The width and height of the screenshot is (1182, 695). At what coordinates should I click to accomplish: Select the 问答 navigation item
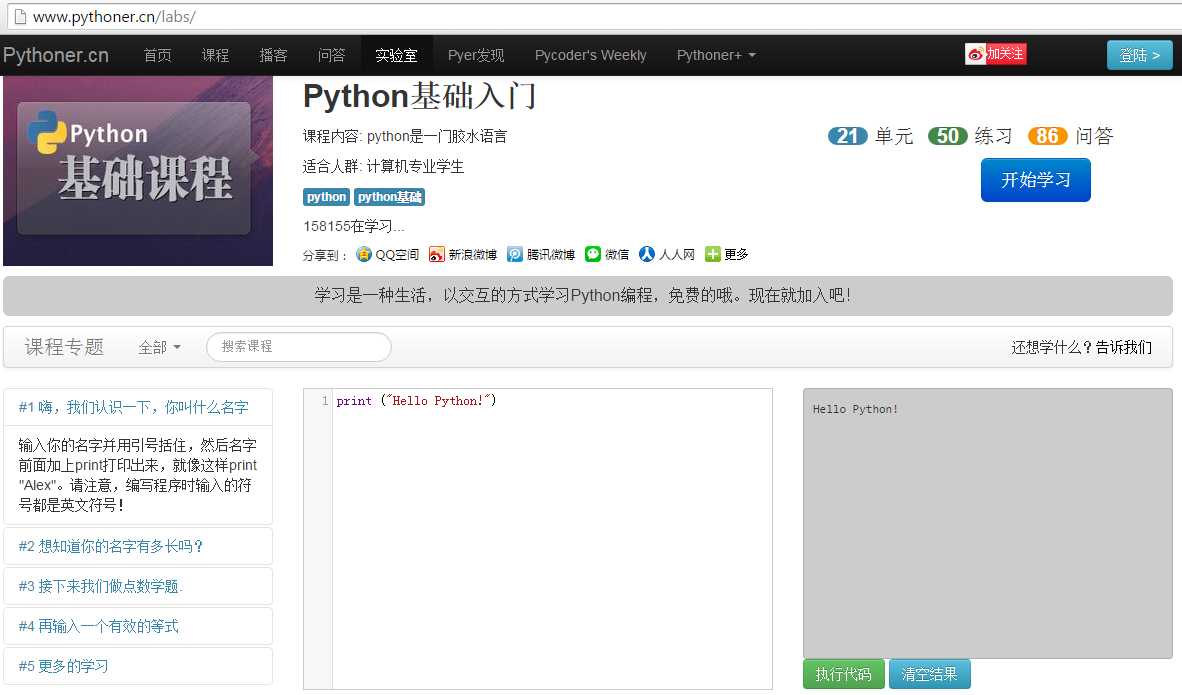pos(331,55)
